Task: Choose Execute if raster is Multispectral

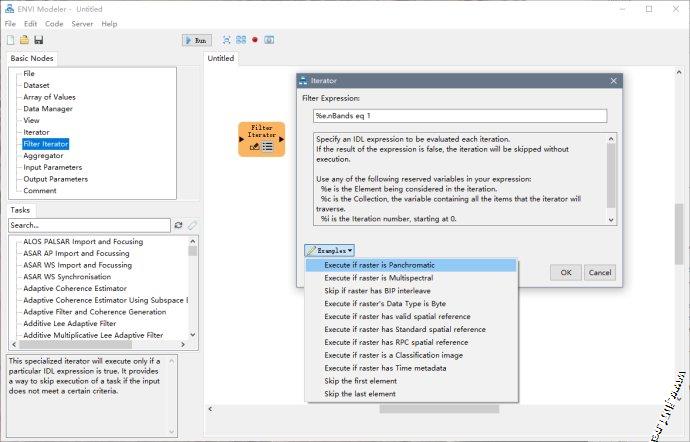Action: point(411,278)
